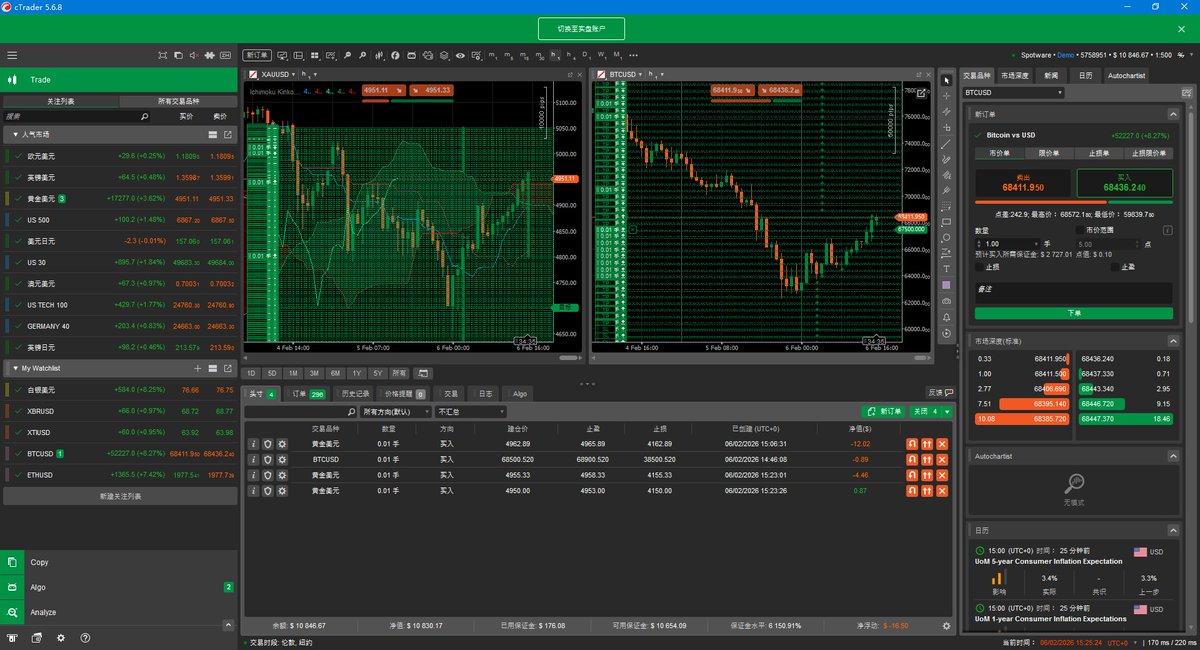Toggle 关注列表 watchlist view
1200x650 pixels.
(61, 102)
